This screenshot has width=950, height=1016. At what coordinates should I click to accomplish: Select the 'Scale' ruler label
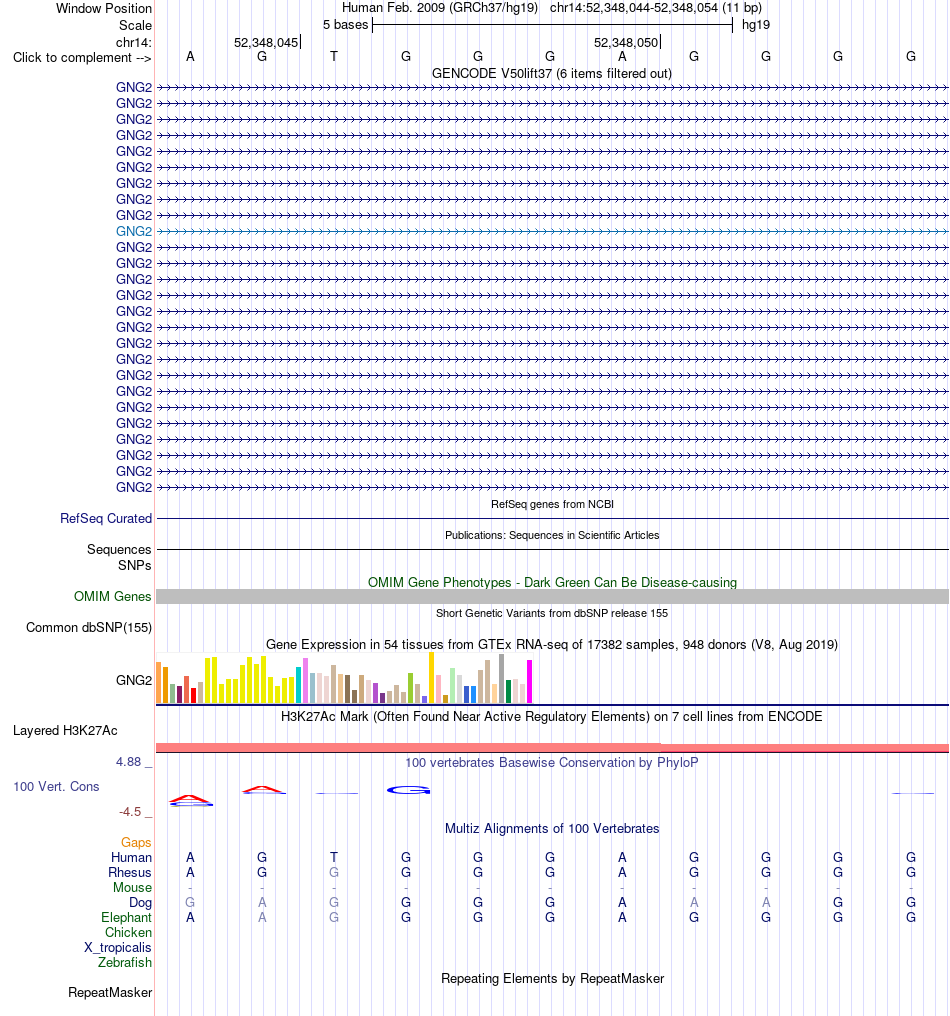point(135,25)
